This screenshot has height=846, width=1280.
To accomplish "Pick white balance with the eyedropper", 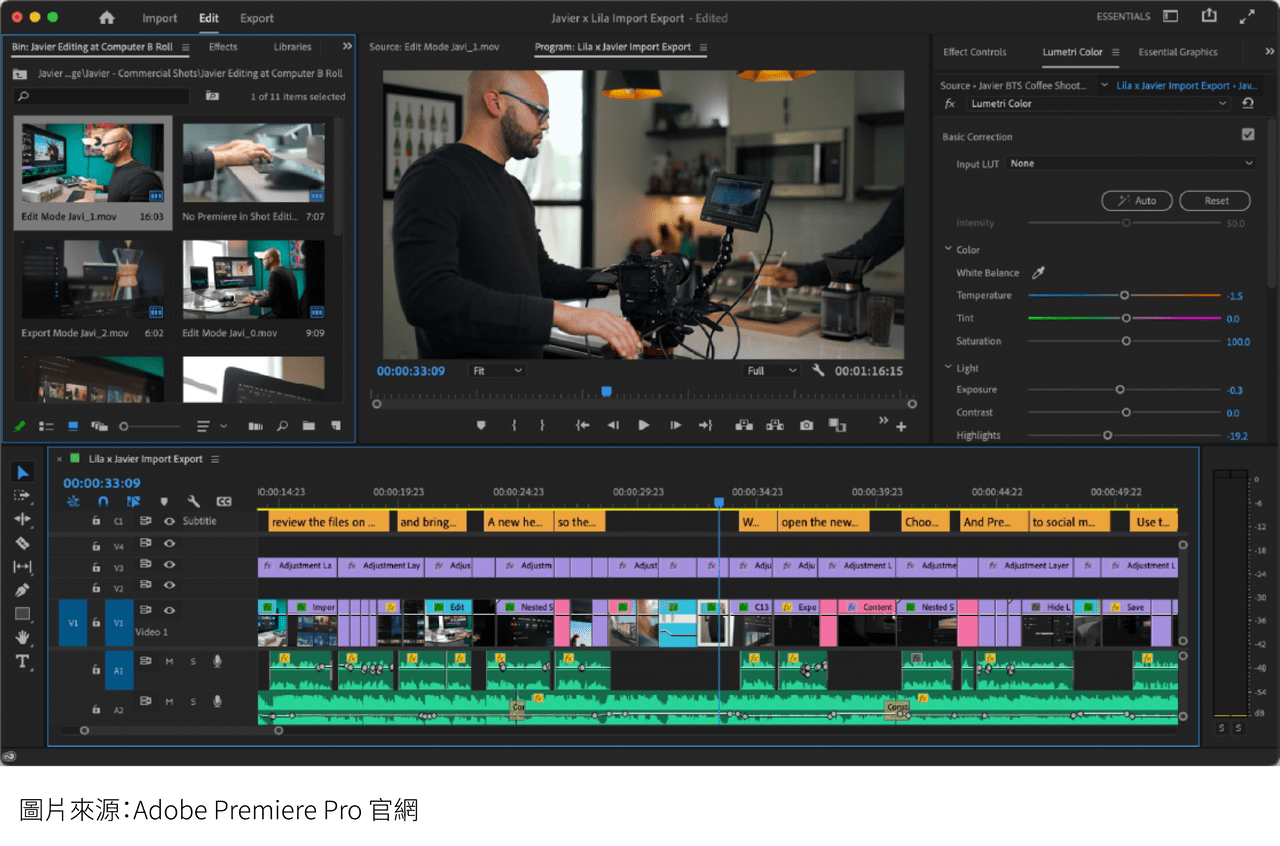I will point(1038,272).
